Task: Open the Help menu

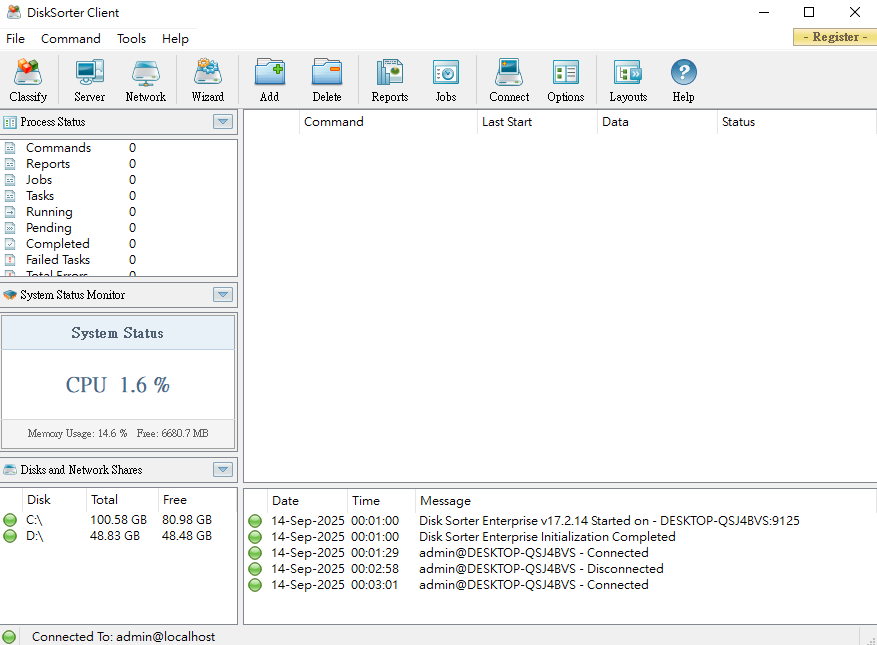Action: pos(175,39)
